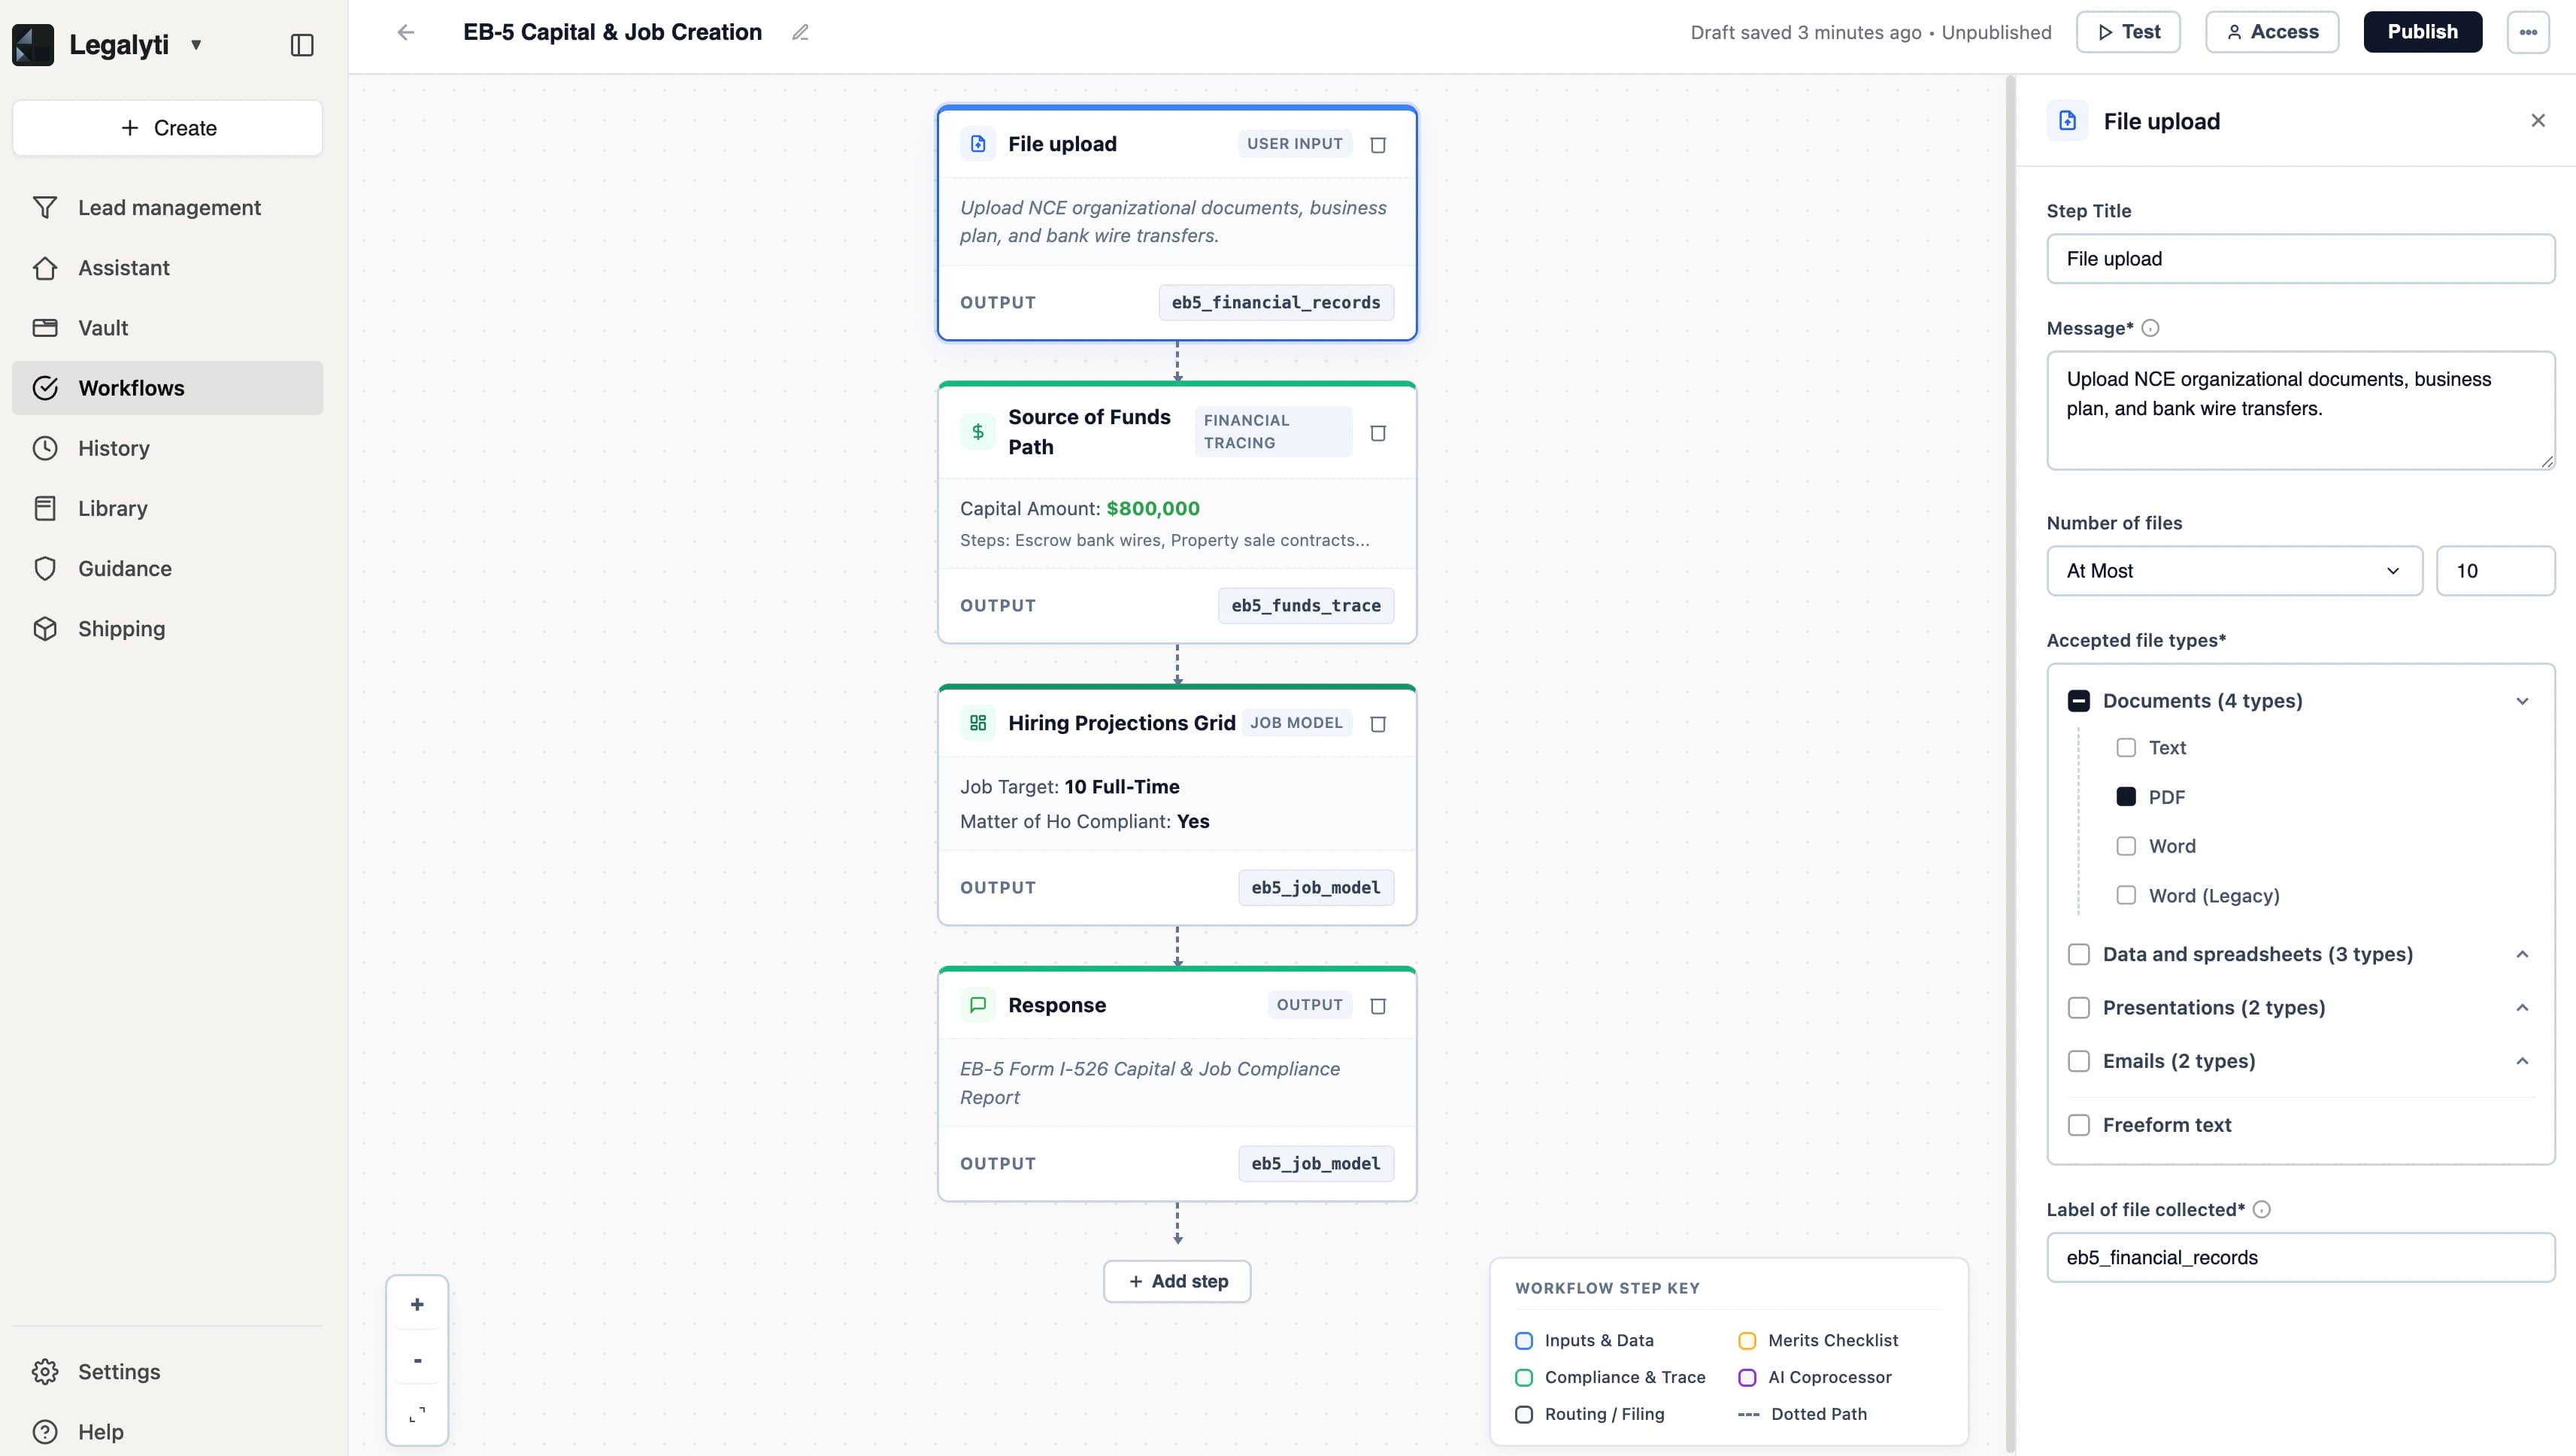Click the Label of file collected field
This screenshot has width=2576, height=1456.
coord(2301,1258)
